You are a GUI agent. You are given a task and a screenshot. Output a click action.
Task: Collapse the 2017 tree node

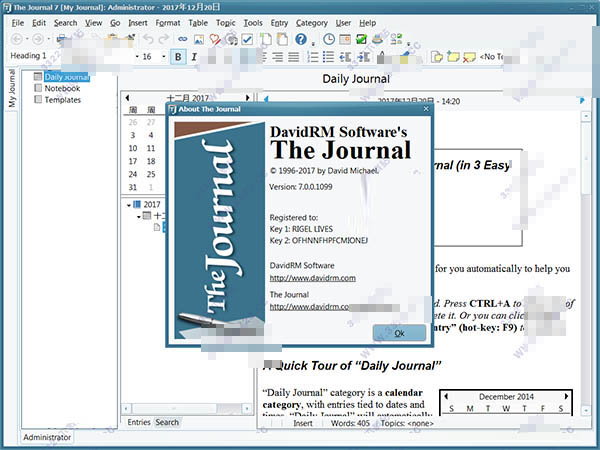pyautogui.click(x=129, y=205)
